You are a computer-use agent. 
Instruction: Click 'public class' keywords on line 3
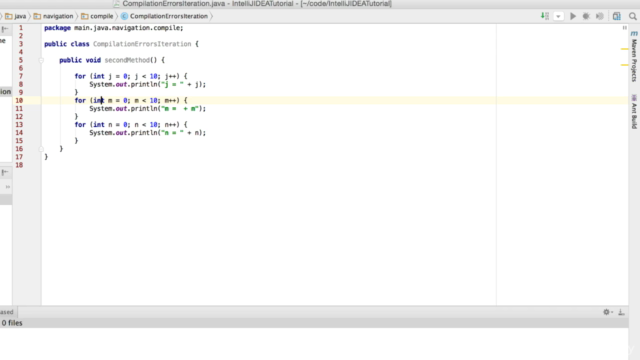click(67, 44)
